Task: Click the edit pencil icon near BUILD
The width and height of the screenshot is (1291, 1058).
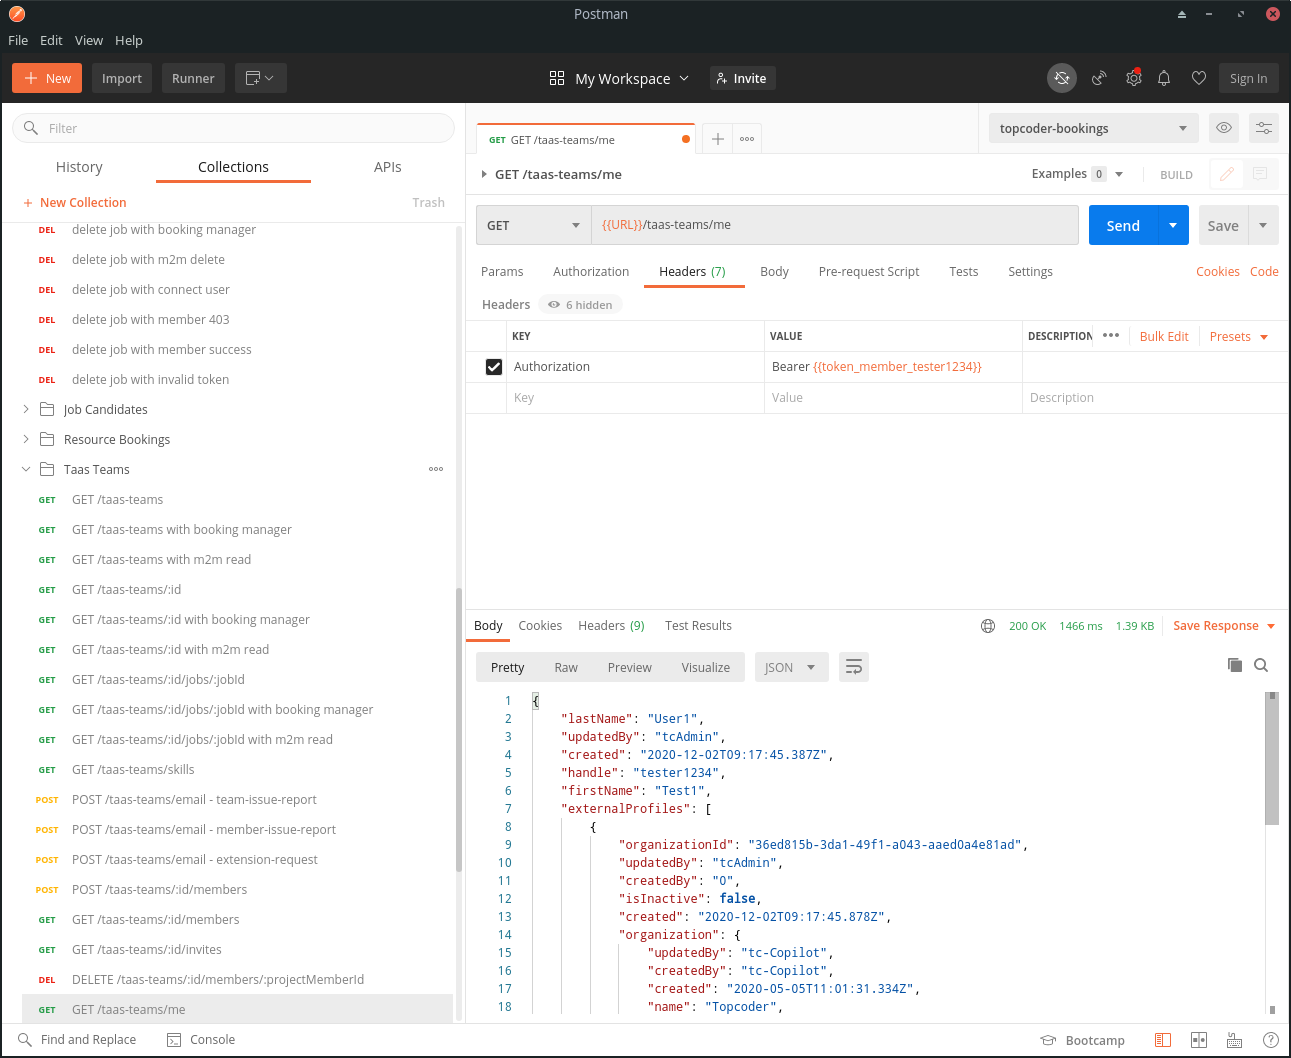Action: (1227, 174)
